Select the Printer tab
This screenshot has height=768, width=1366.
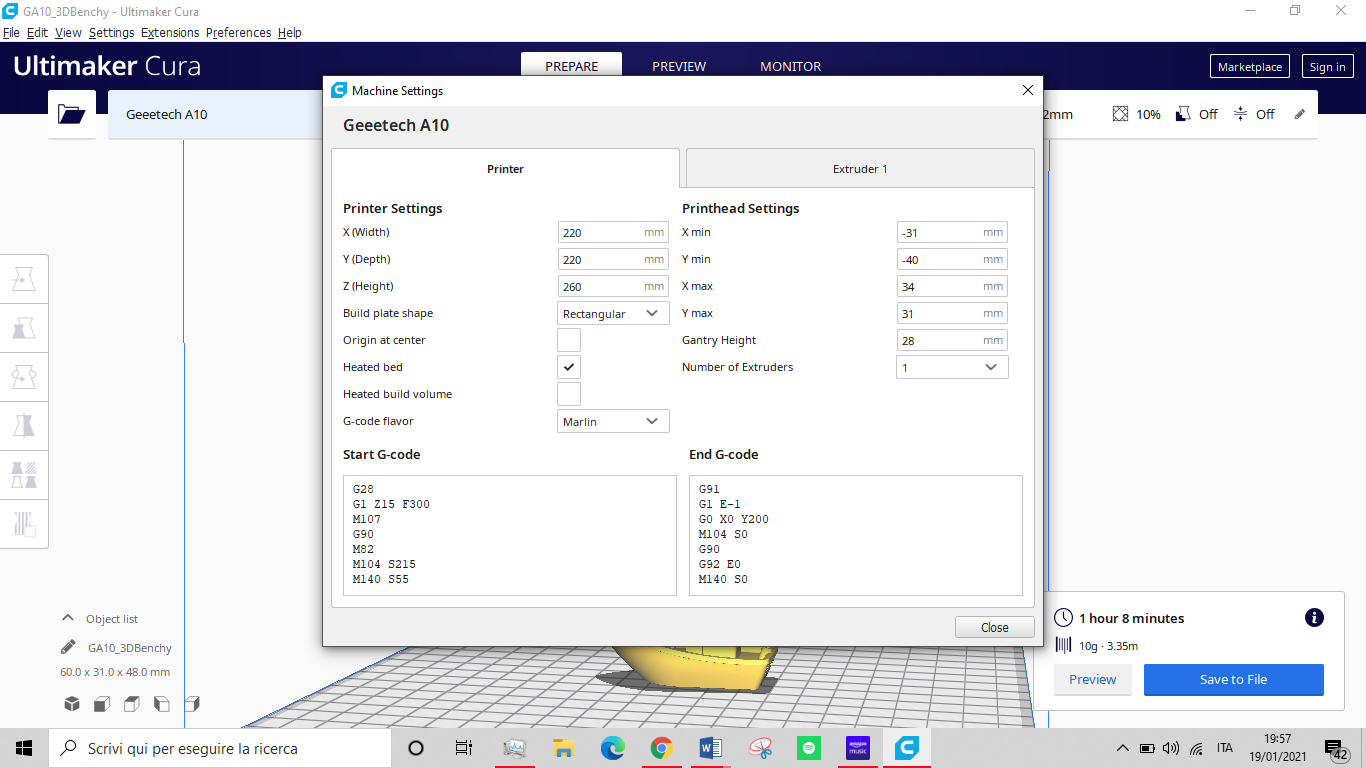coord(505,168)
